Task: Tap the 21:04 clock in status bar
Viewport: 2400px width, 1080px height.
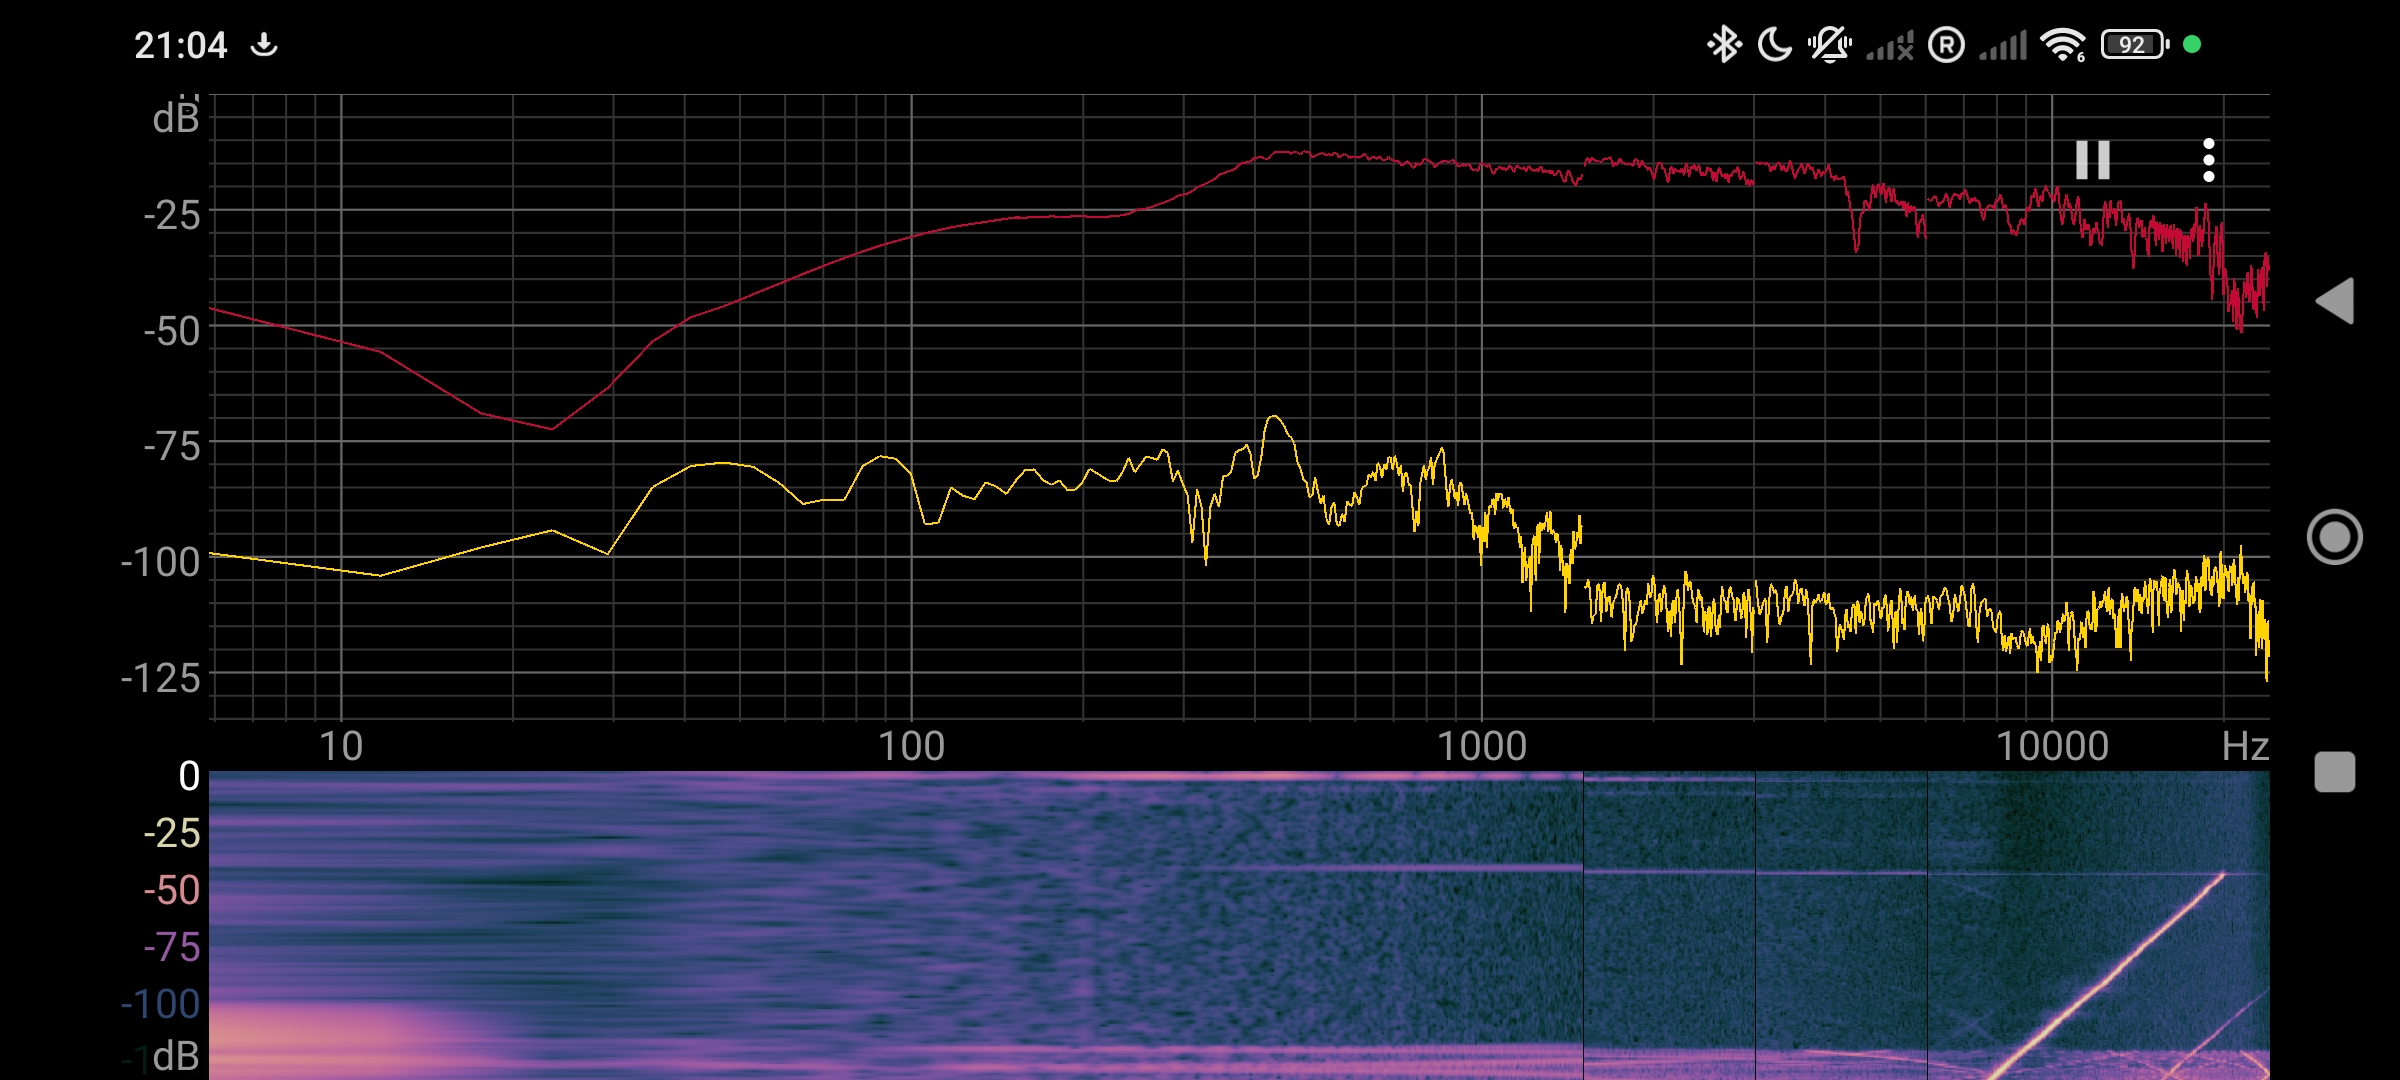Action: coord(181,45)
